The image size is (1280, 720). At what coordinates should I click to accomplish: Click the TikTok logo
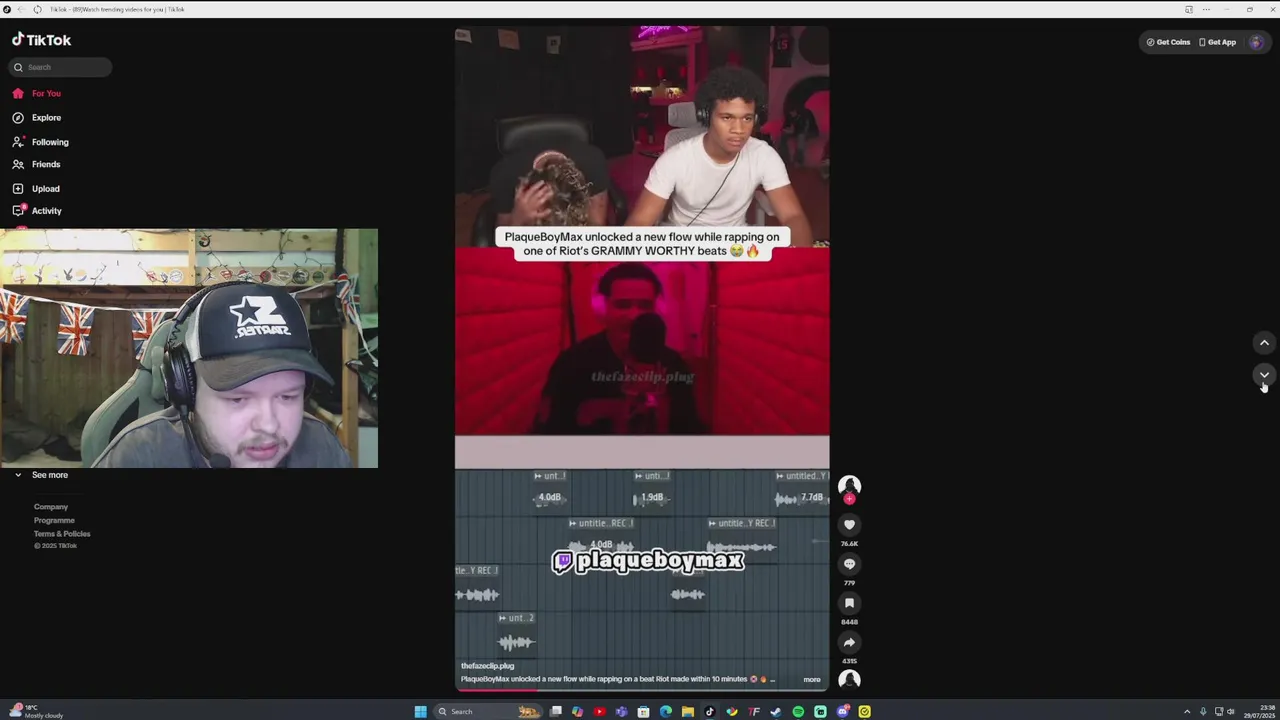coord(41,40)
